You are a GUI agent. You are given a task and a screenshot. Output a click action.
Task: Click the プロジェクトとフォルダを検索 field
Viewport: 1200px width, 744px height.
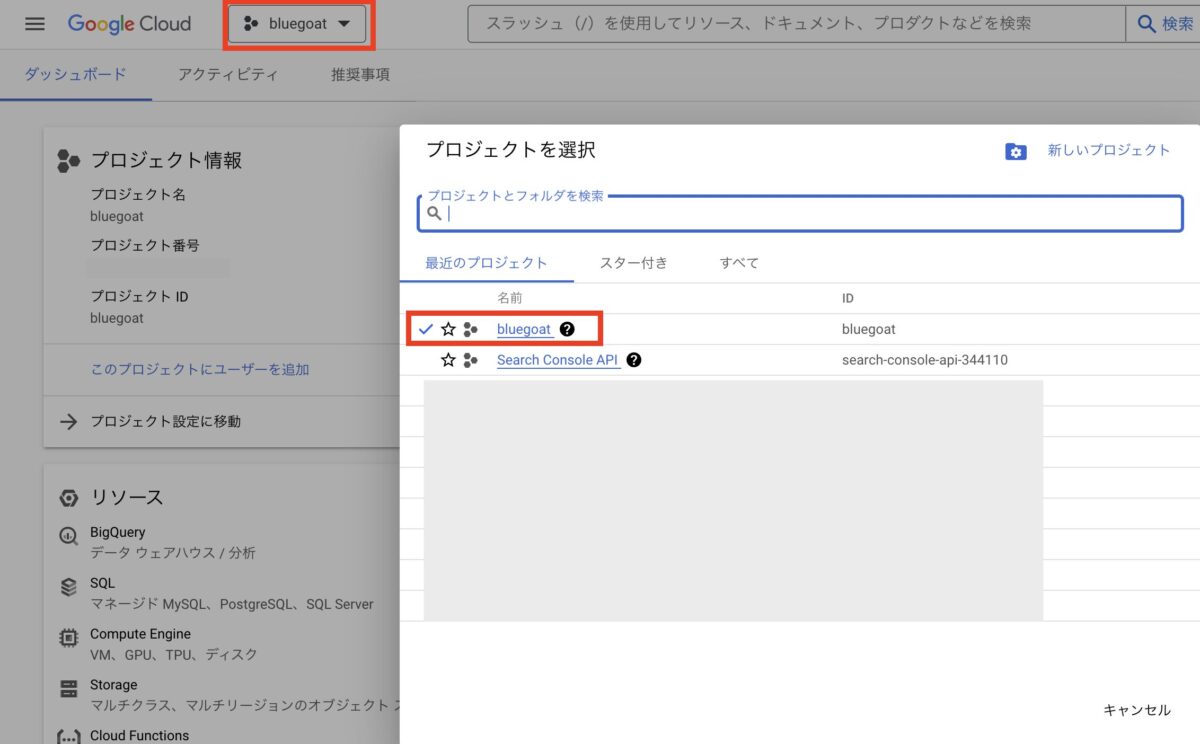pyautogui.click(x=800, y=213)
